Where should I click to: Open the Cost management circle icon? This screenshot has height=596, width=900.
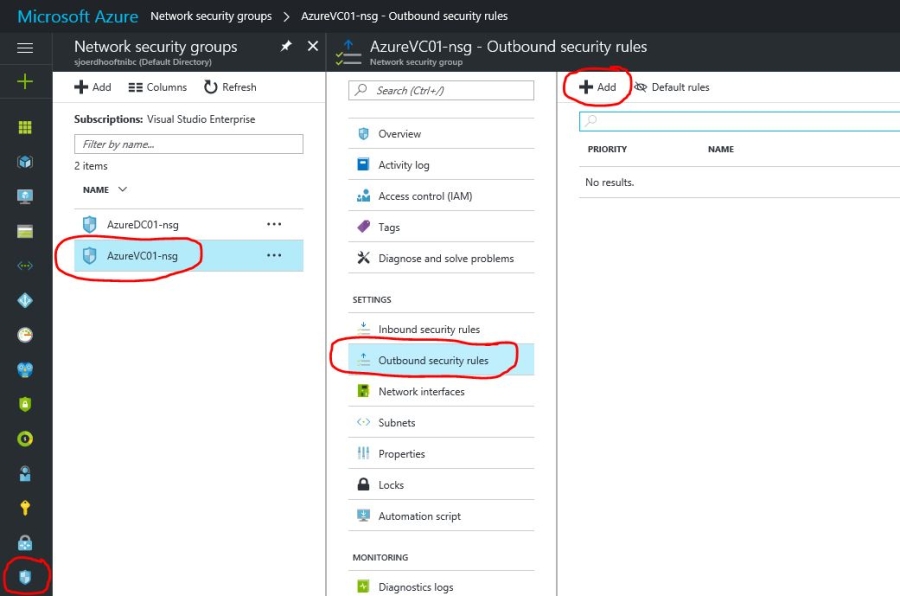click(25, 439)
